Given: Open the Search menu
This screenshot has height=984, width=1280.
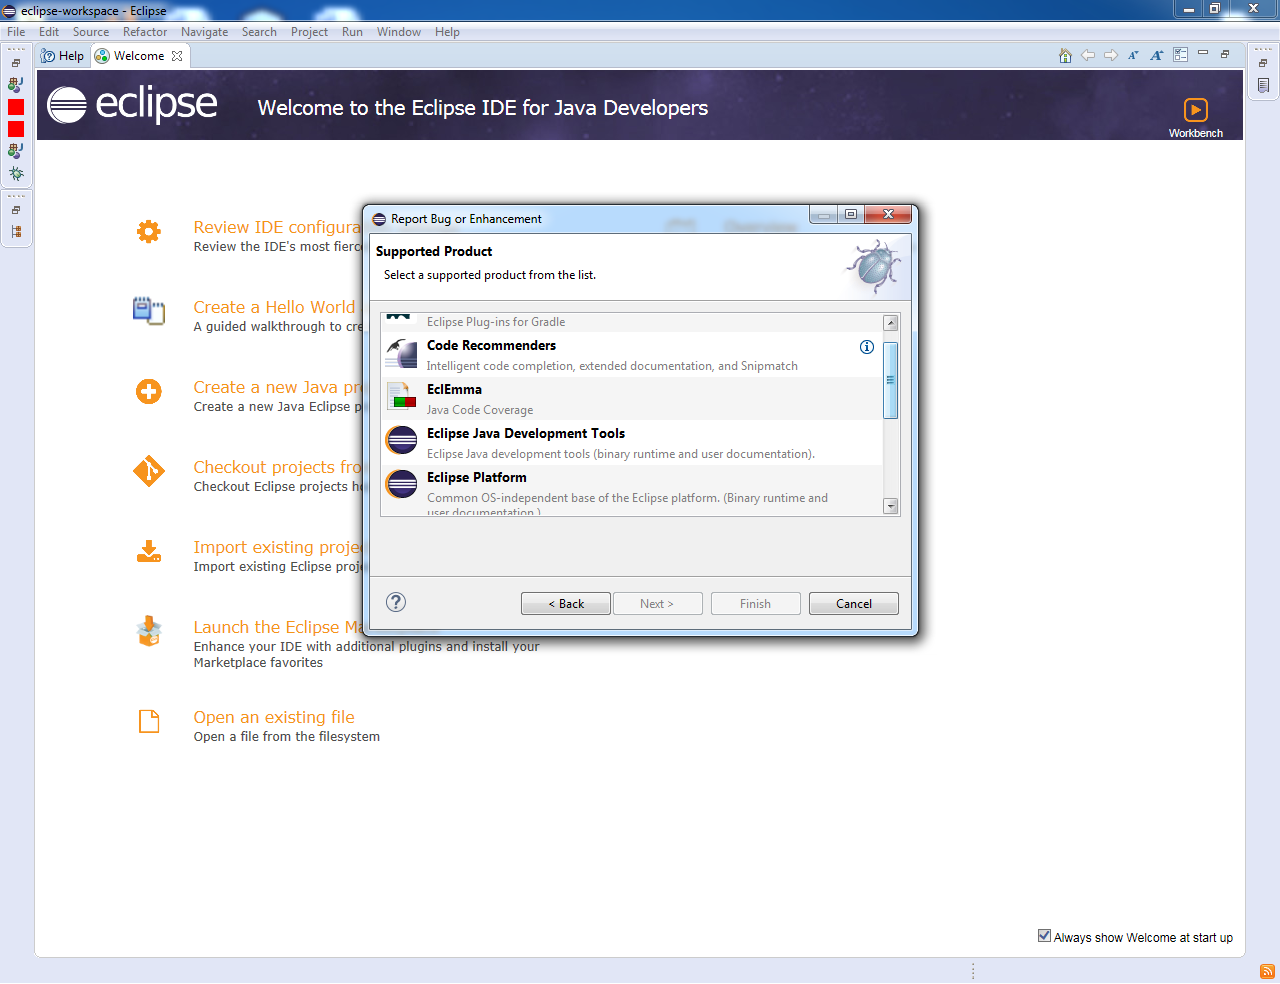Looking at the screenshot, I should click(259, 32).
